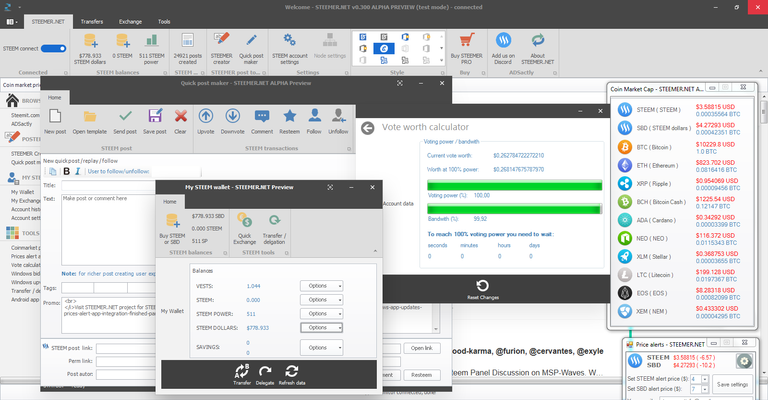
Task: Switch to the Exchange ribbon tab
Action: 130,22
